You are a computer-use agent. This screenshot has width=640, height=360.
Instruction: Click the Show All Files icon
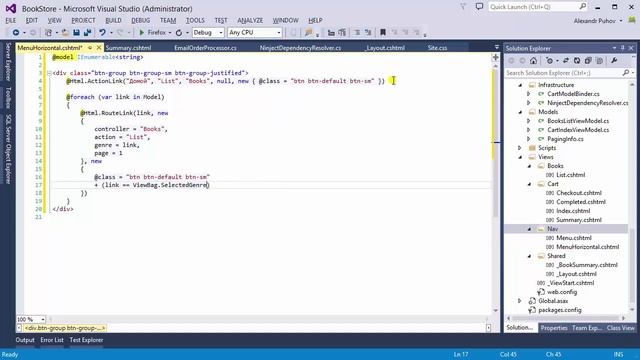(x=599, y=61)
